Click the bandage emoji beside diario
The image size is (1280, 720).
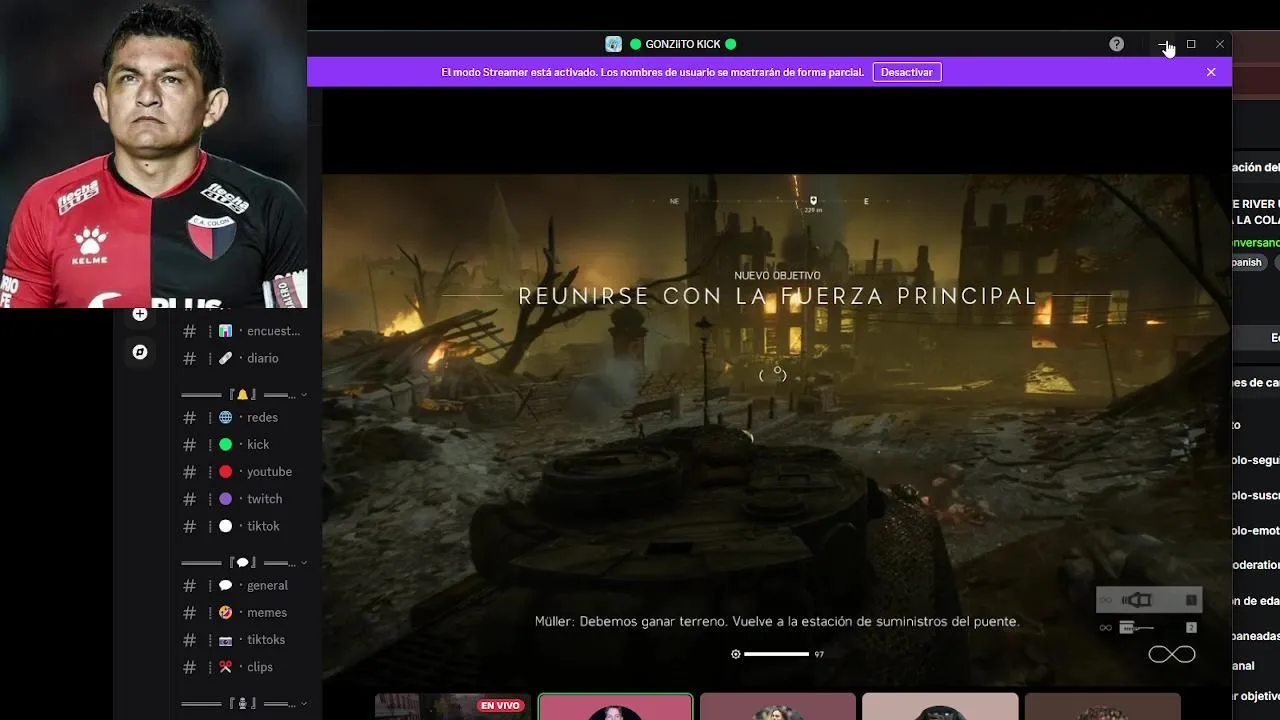coord(226,358)
